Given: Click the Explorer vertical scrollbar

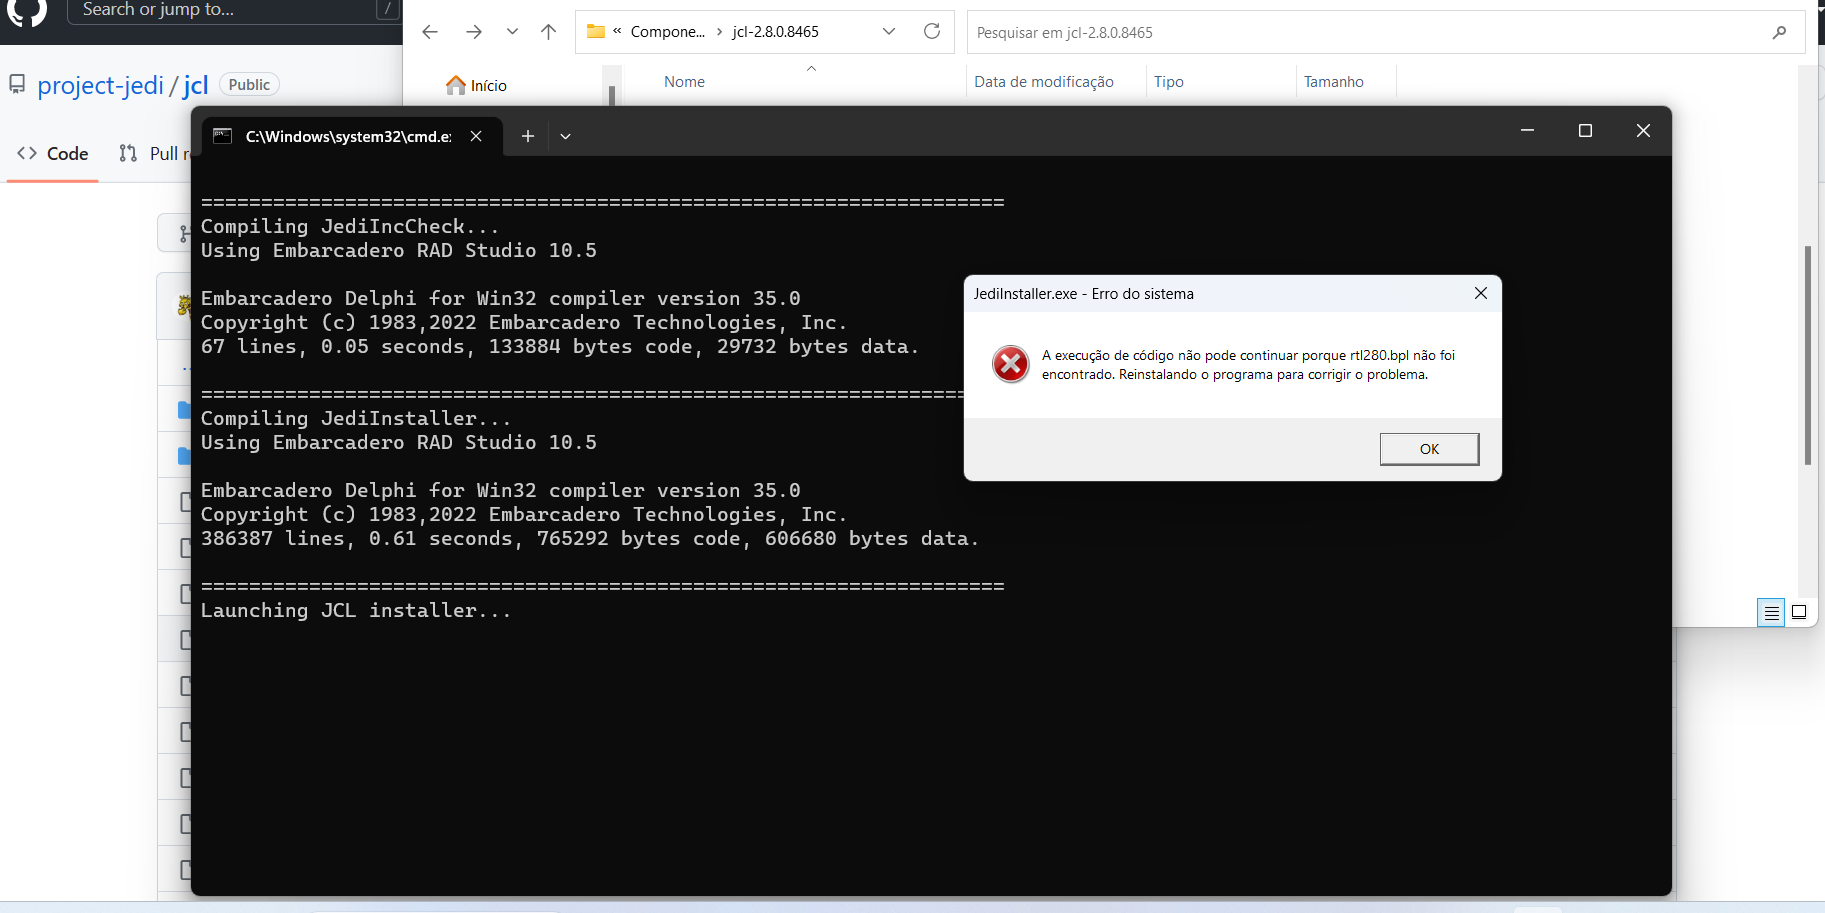Looking at the screenshot, I should (1807, 355).
